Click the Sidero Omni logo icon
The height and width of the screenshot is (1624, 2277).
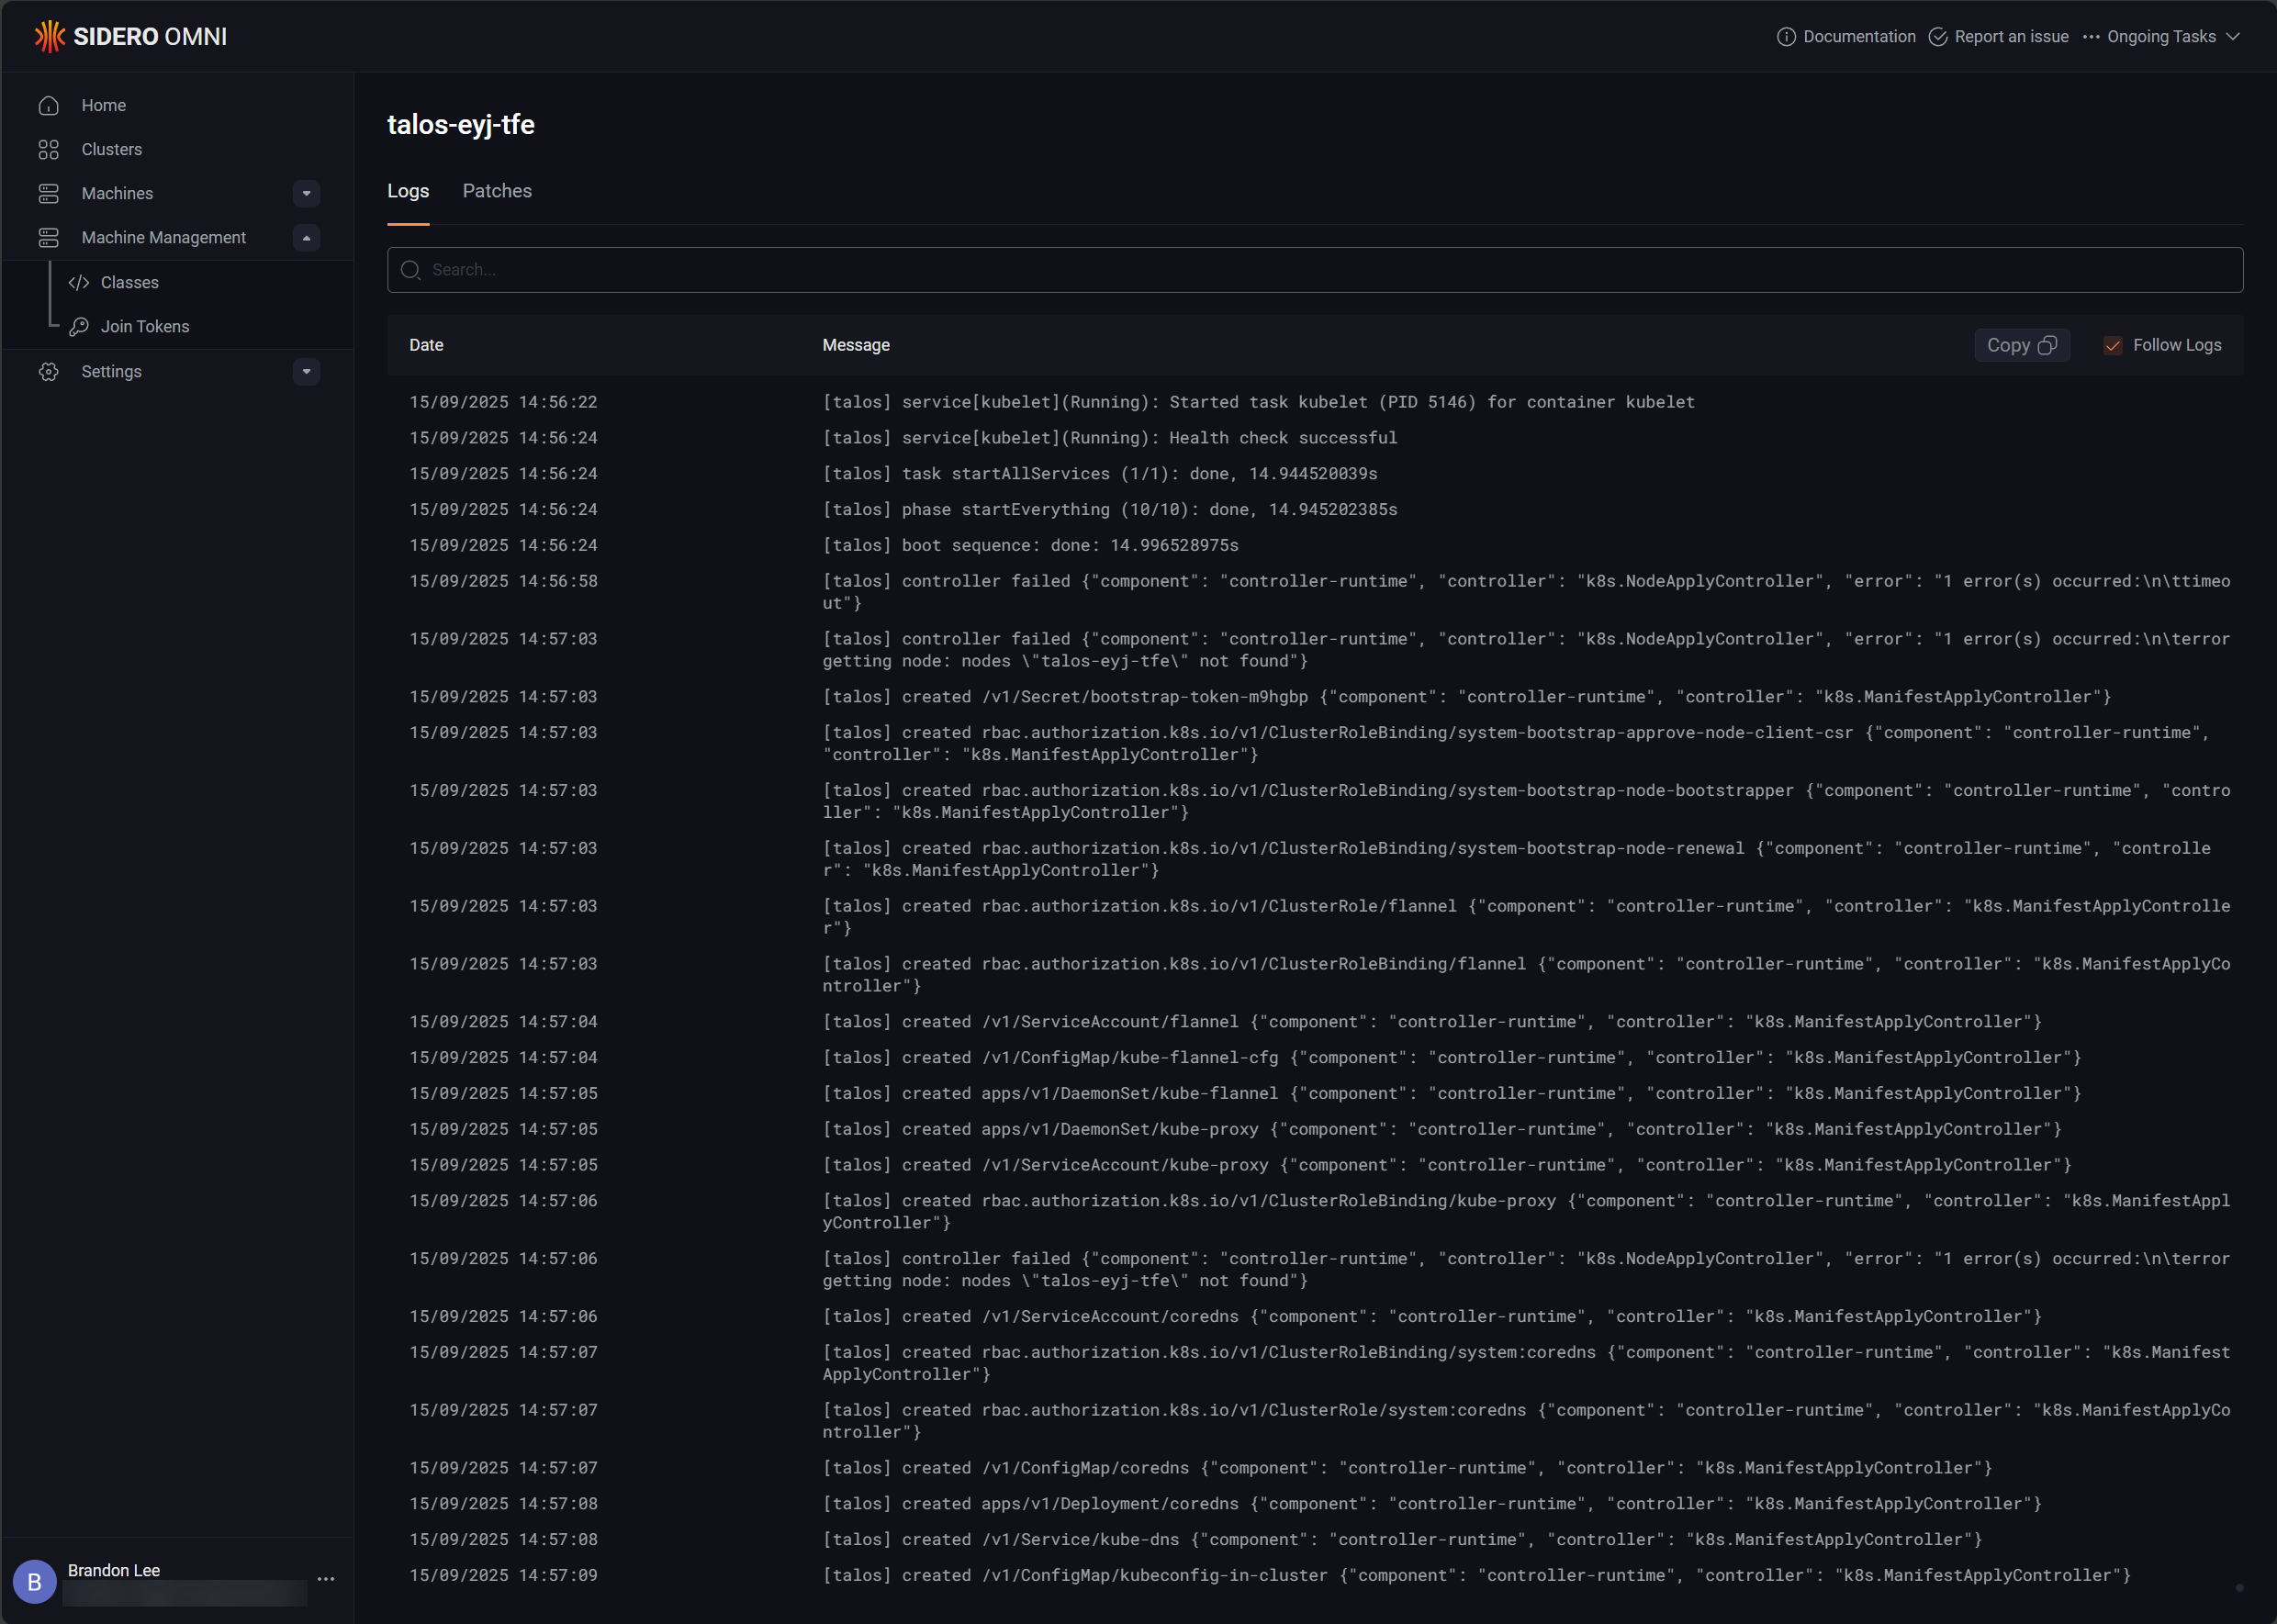[49, 36]
